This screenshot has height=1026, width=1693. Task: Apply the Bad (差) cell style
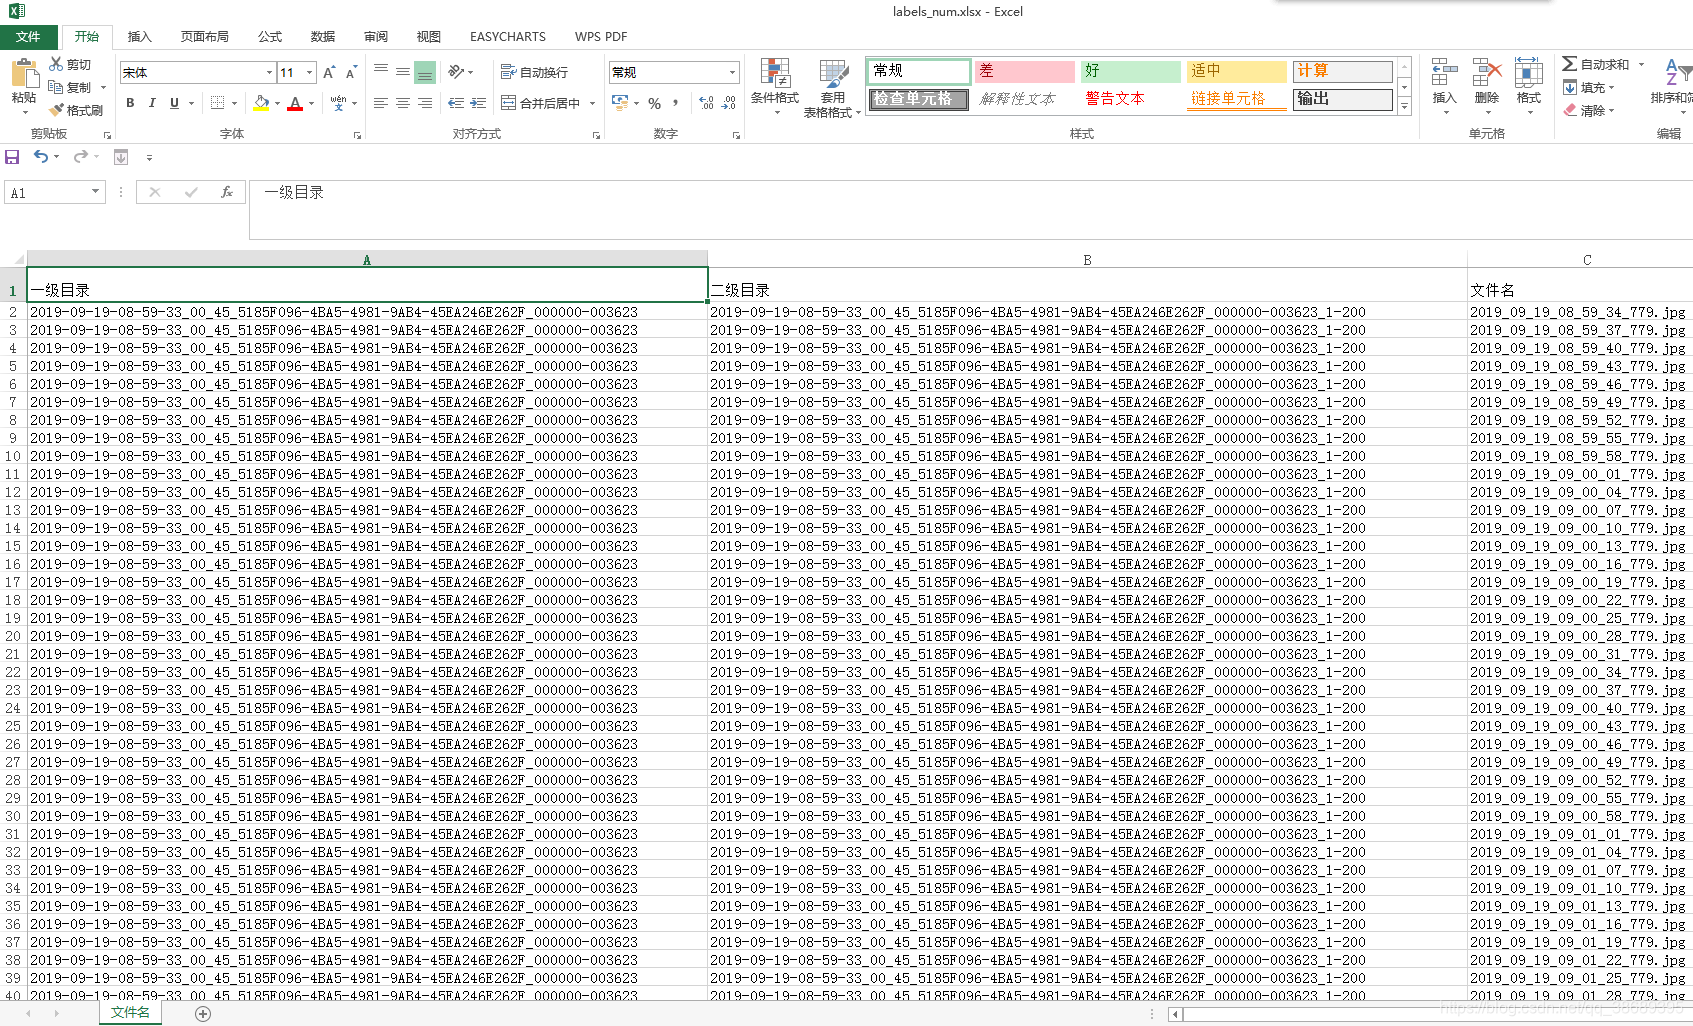[1024, 71]
